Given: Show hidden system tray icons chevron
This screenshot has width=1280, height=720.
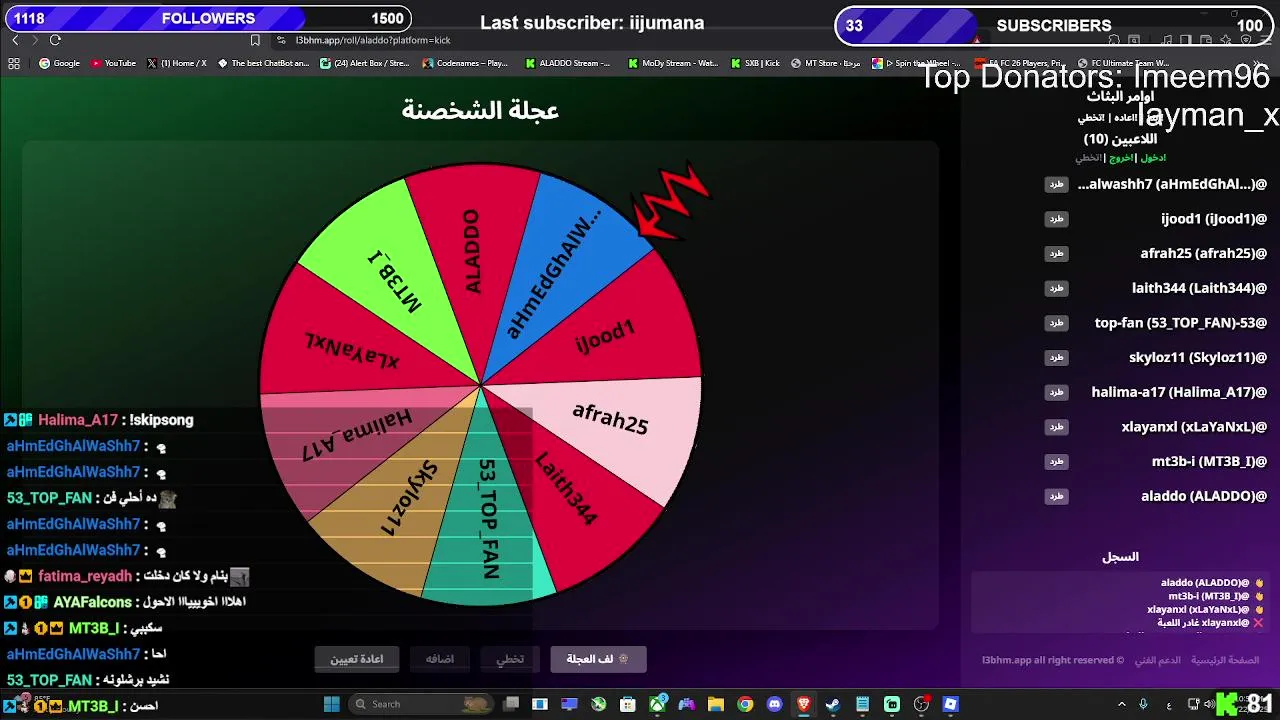Looking at the screenshot, I should coord(1121,704).
